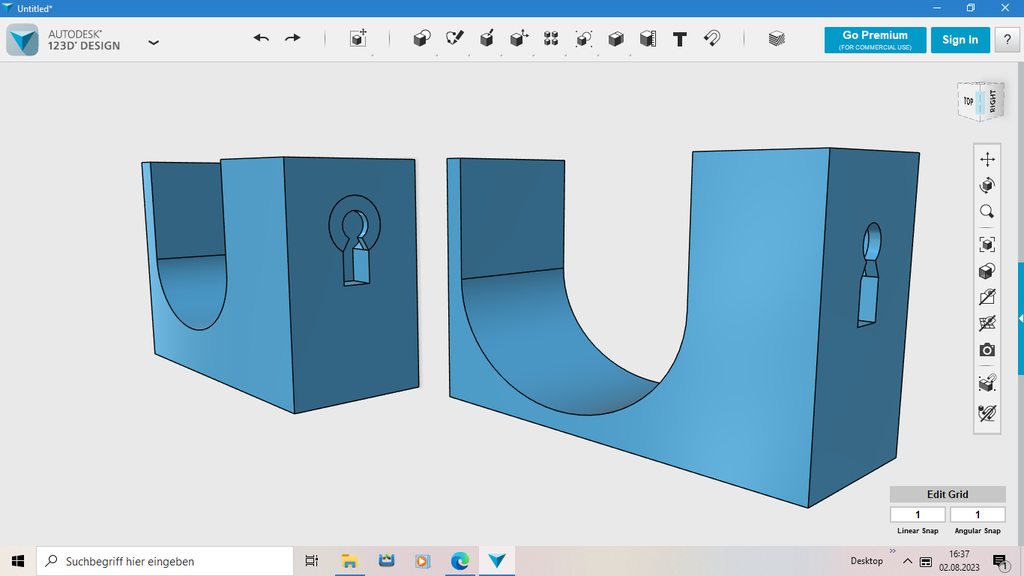
Task: Open the Help question mark button
Action: pyautogui.click(x=1007, y=40)
